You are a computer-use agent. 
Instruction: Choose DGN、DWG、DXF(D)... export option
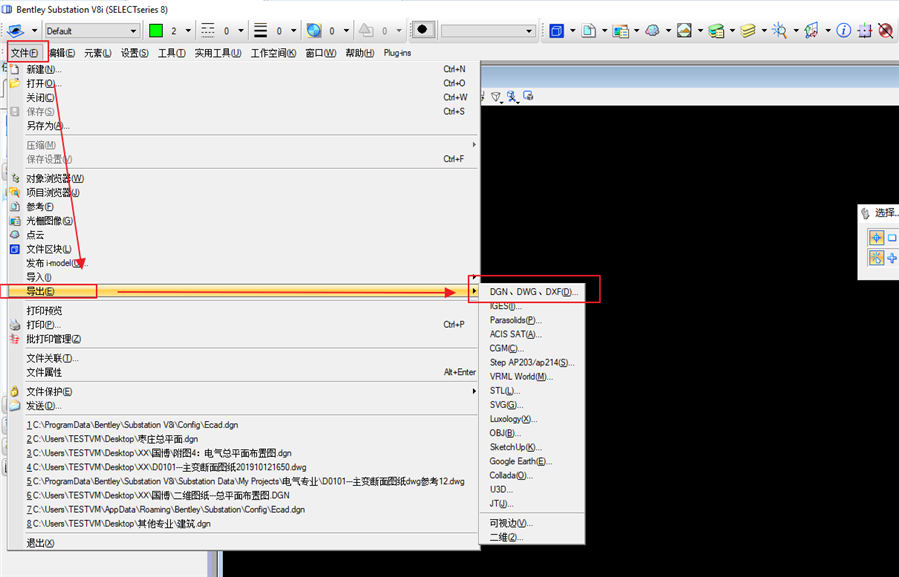(532, 292)
